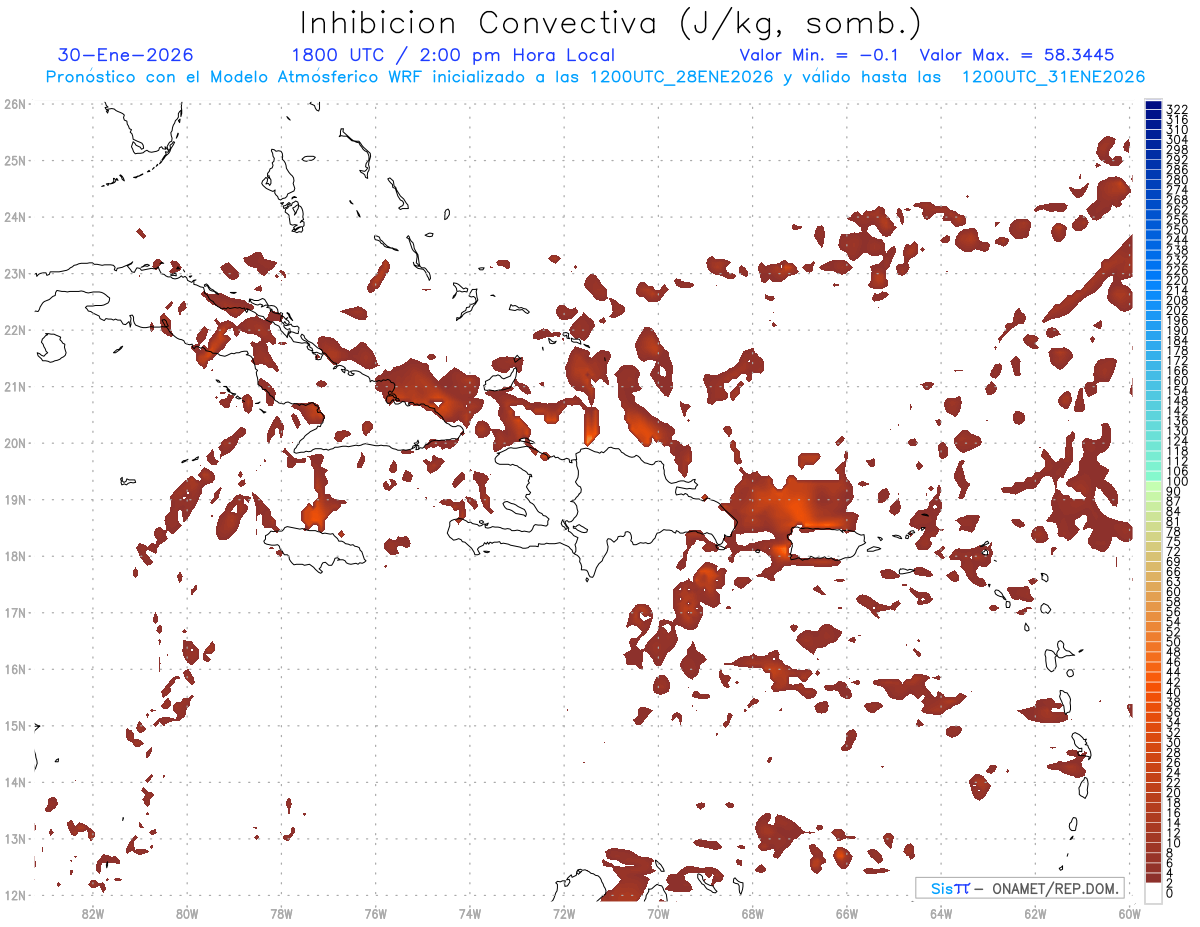
Task: Click the 66W longitude label
Action: [x=847, y=912]
